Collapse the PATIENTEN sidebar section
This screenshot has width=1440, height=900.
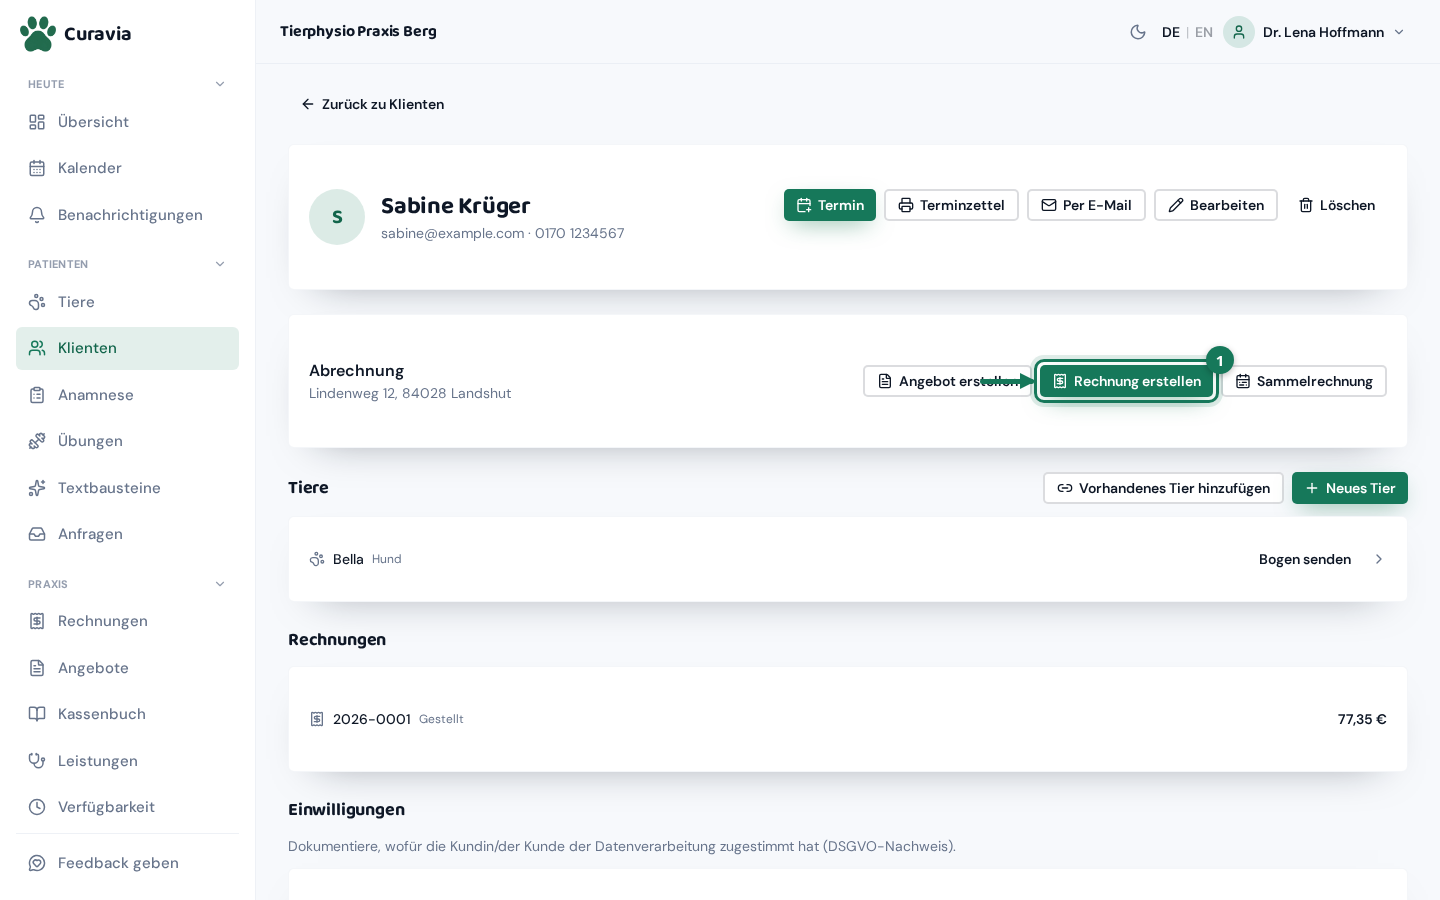(x=220, y=264)
